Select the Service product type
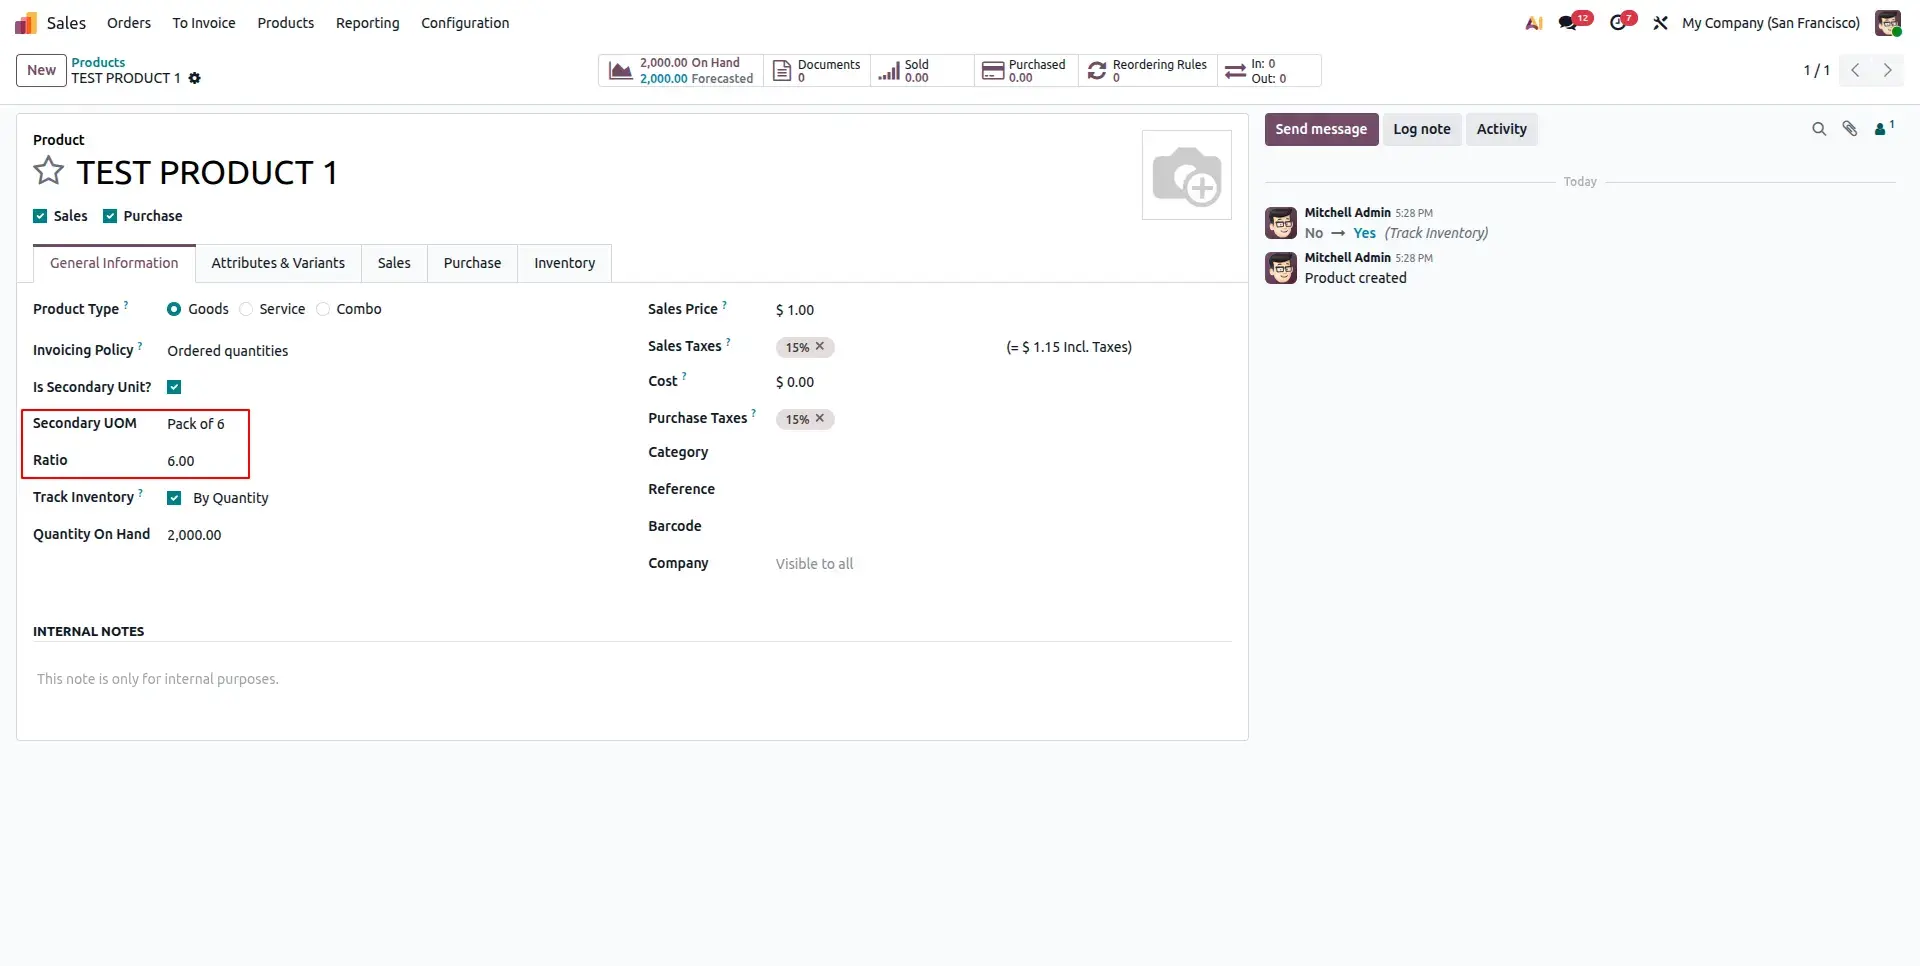This screenshot has height=966, width=1920. click(246, 309)
